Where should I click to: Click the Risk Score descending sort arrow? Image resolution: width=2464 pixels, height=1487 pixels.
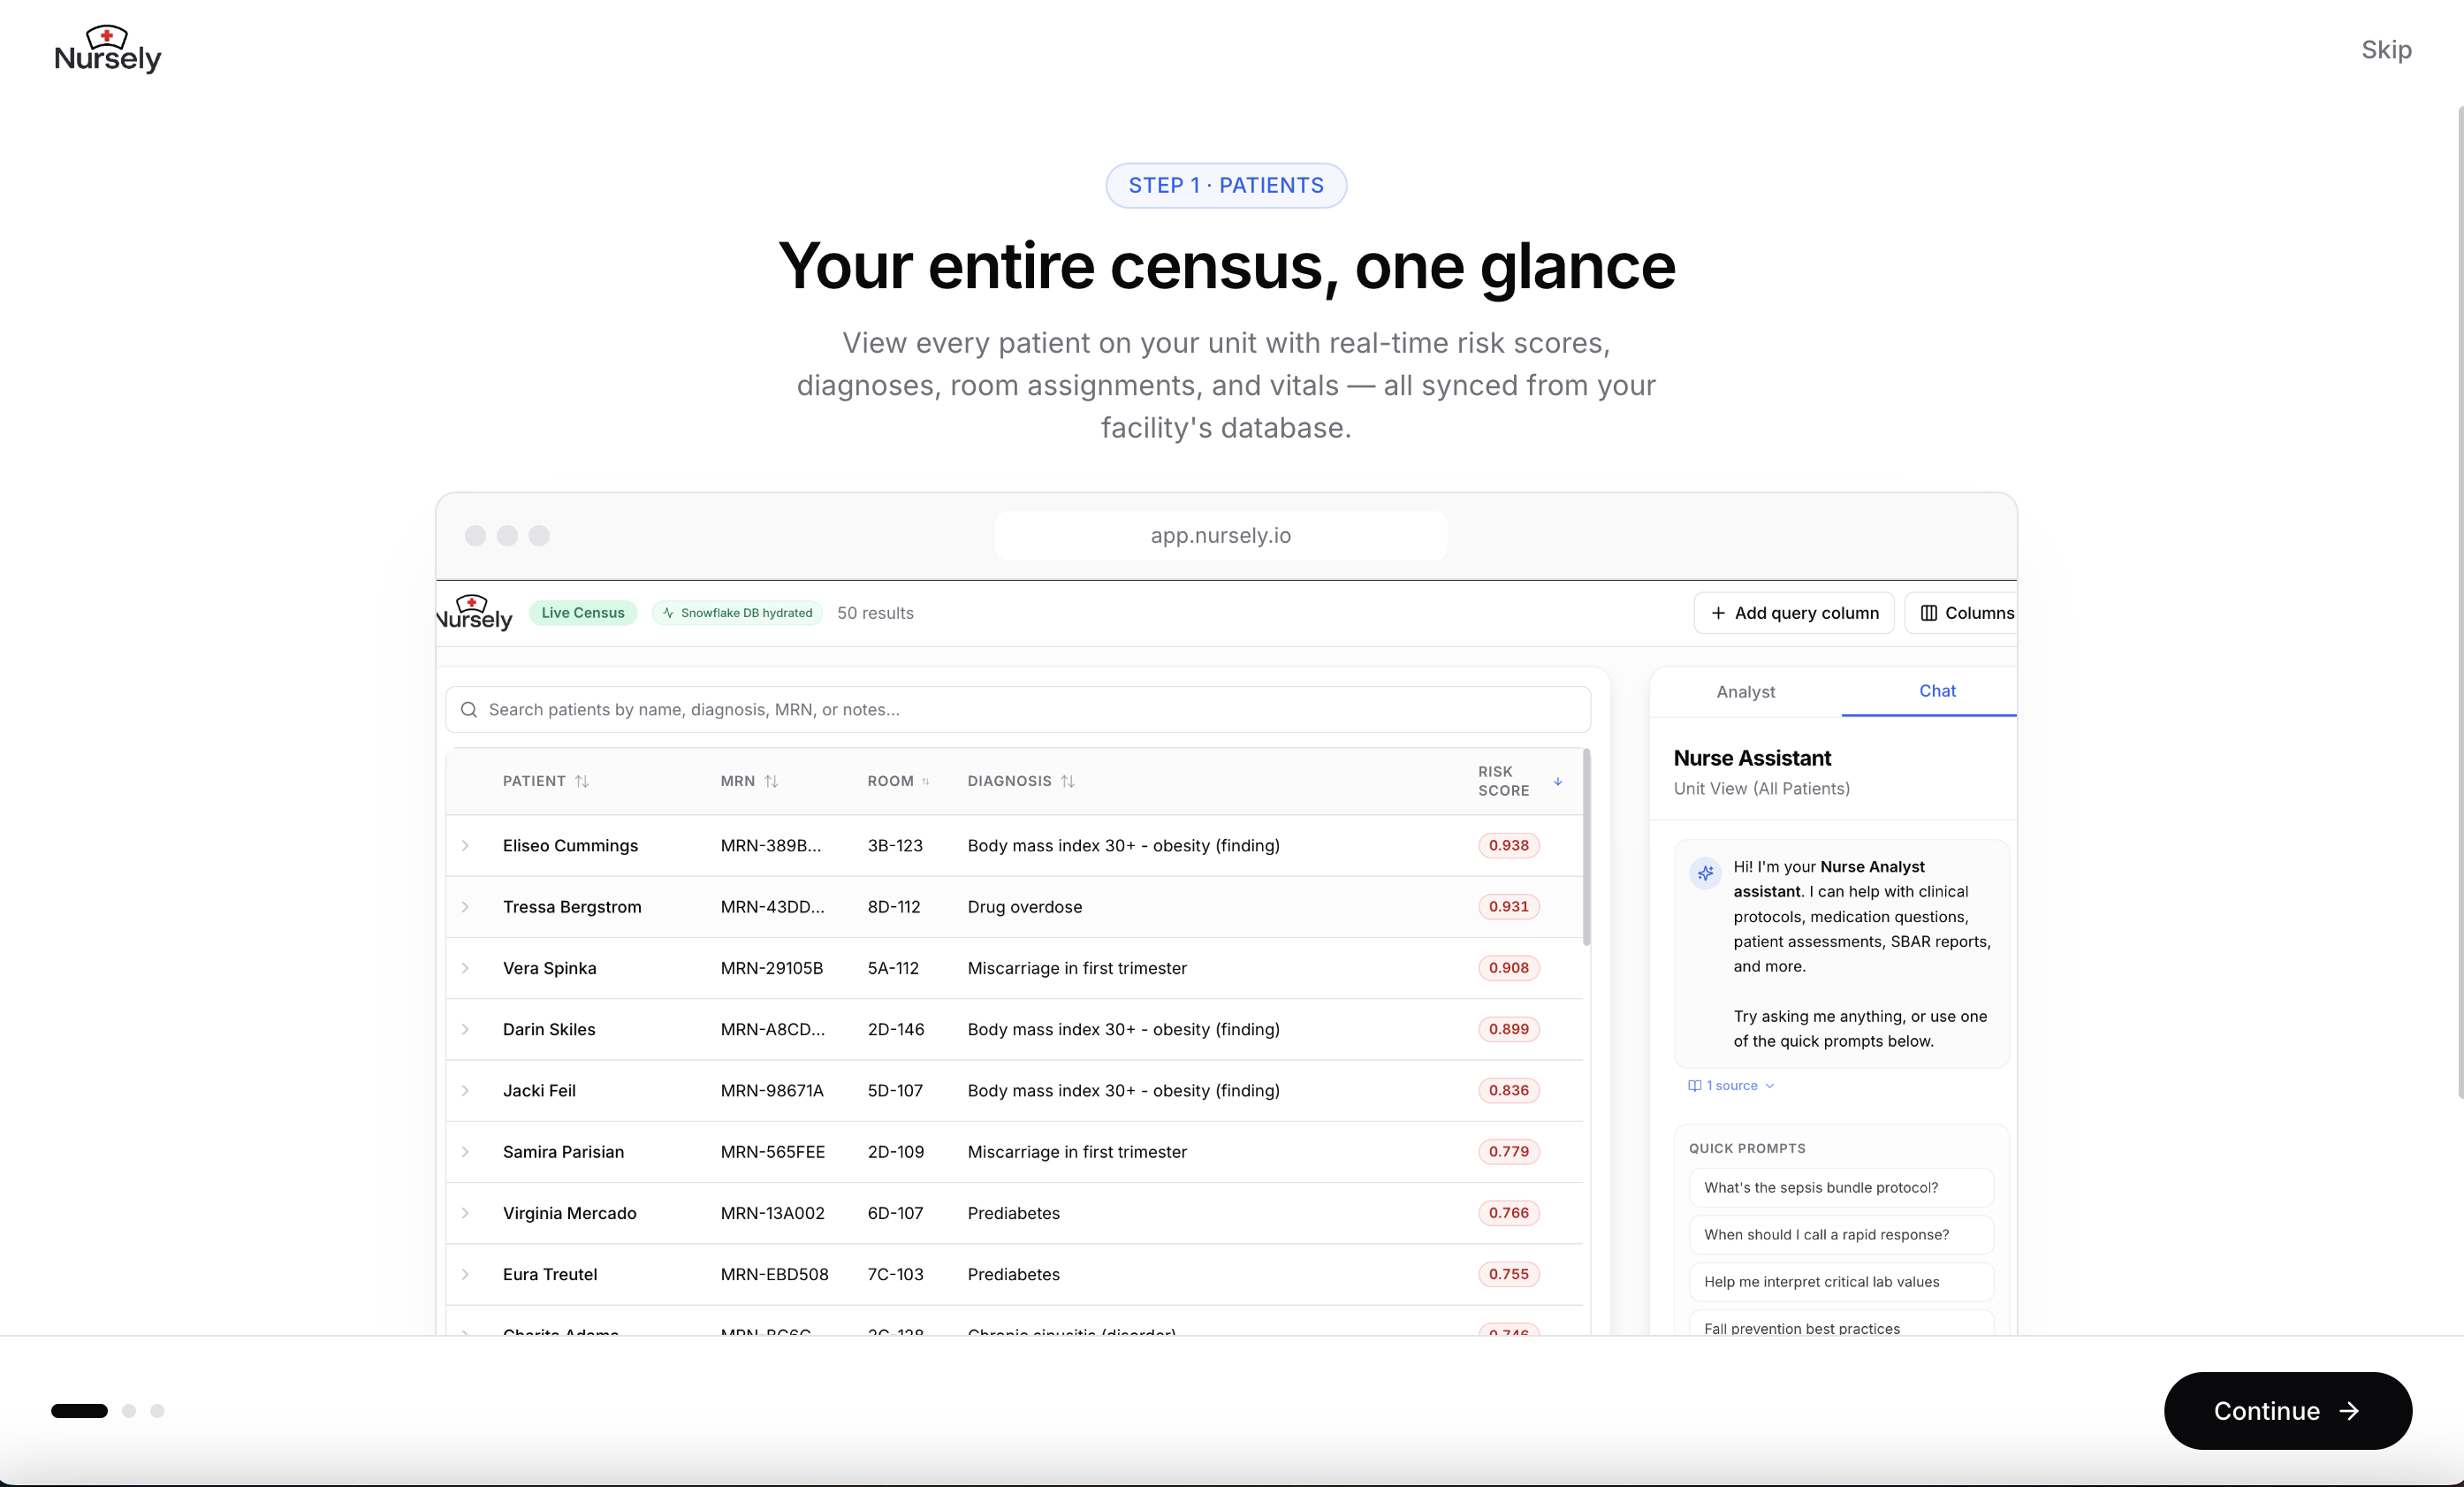coord(1557,781)
